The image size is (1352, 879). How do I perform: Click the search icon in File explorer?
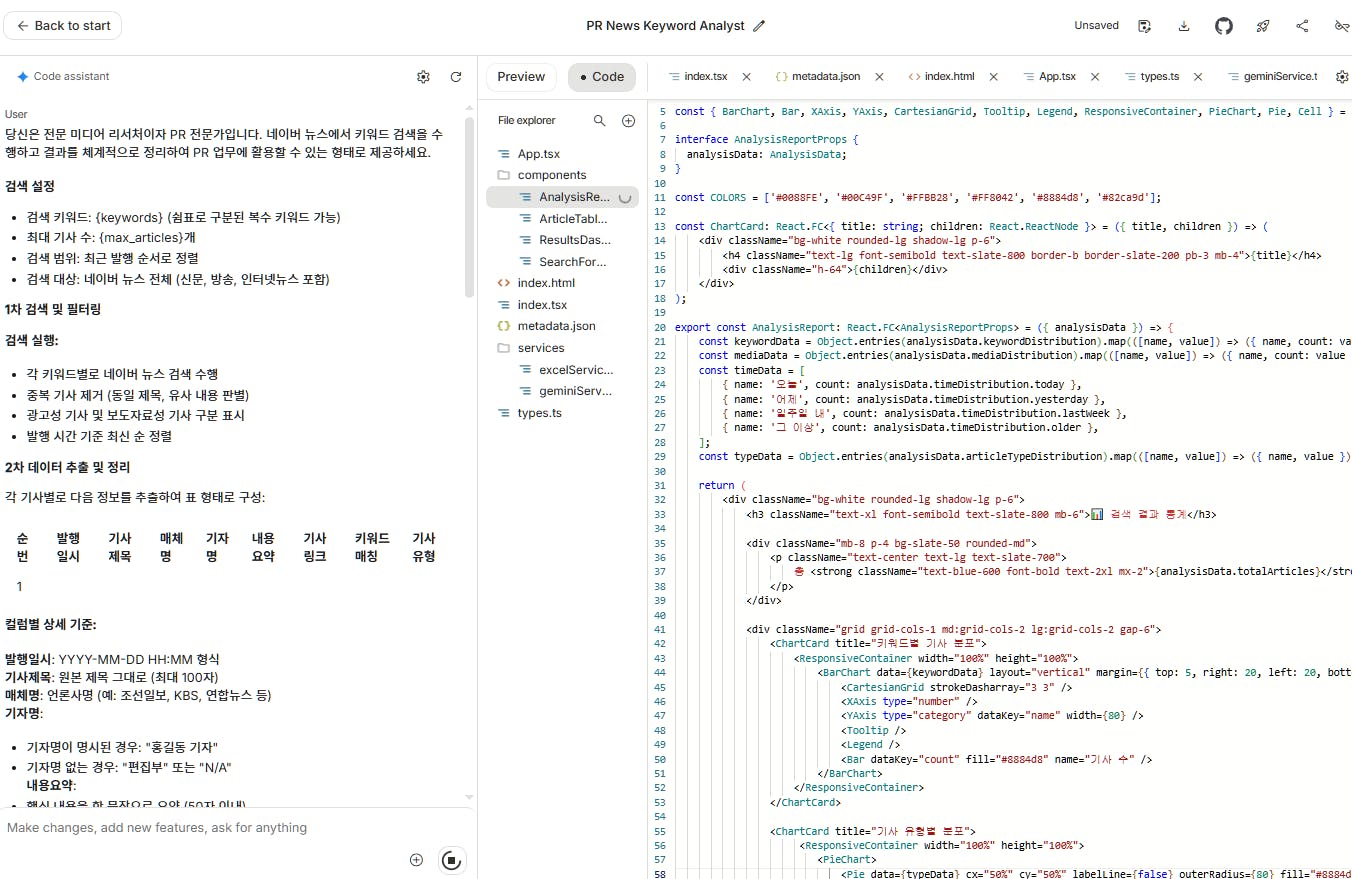600,119
